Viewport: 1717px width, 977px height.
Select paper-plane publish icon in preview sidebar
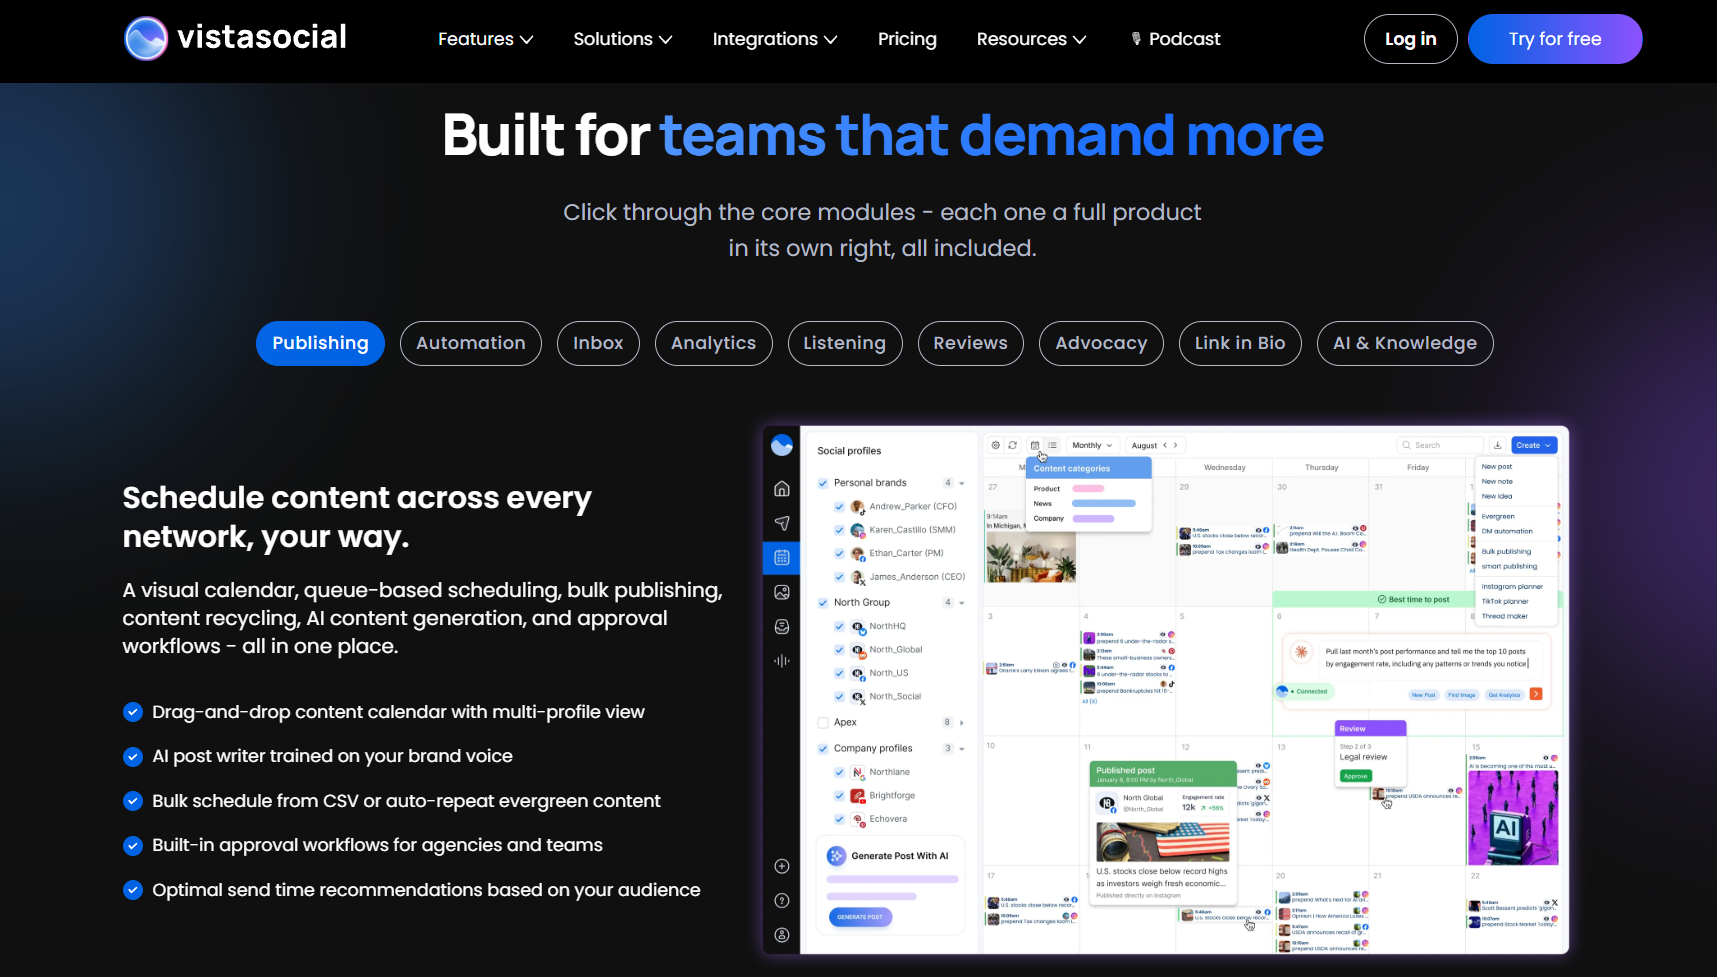(782, 523)
